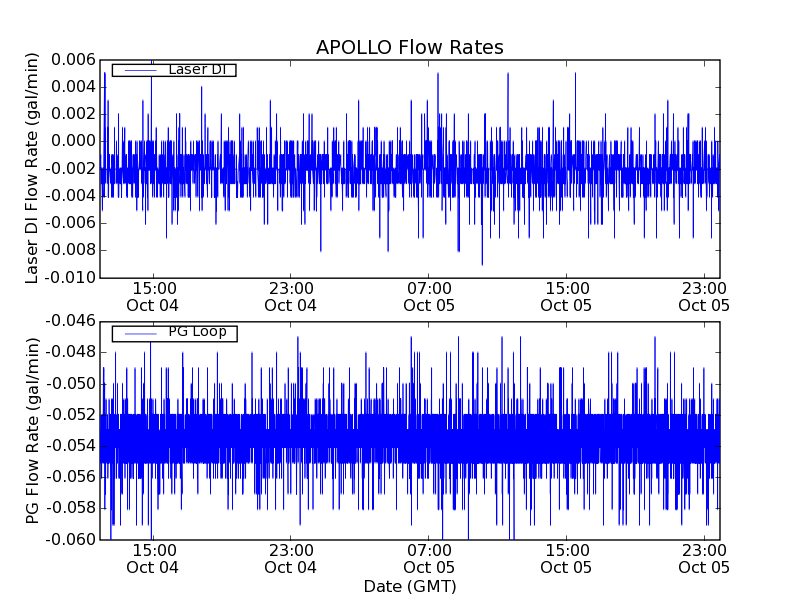
Task: Click the -0.046 tick label on bottom chart
Action: click(x=70, y=321)
